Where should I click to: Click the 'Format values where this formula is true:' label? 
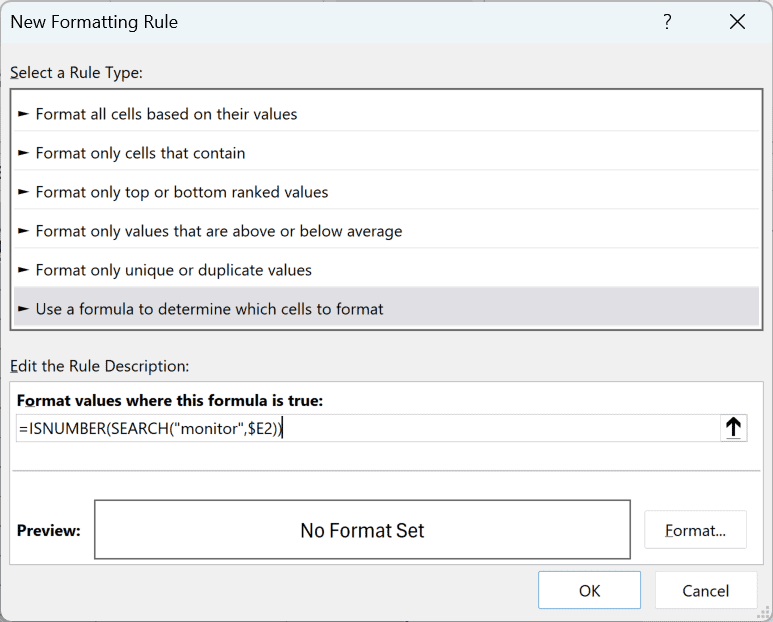[x=170, y=400]
